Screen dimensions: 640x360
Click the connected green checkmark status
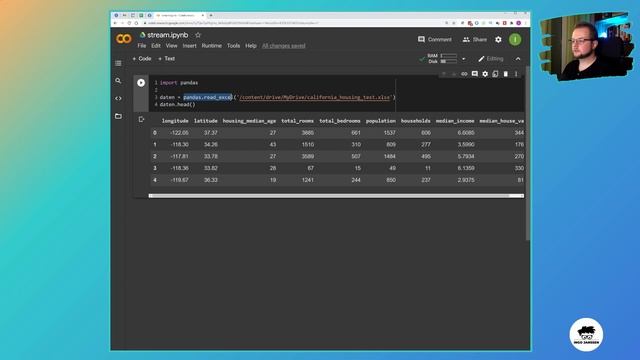point(422,59)
